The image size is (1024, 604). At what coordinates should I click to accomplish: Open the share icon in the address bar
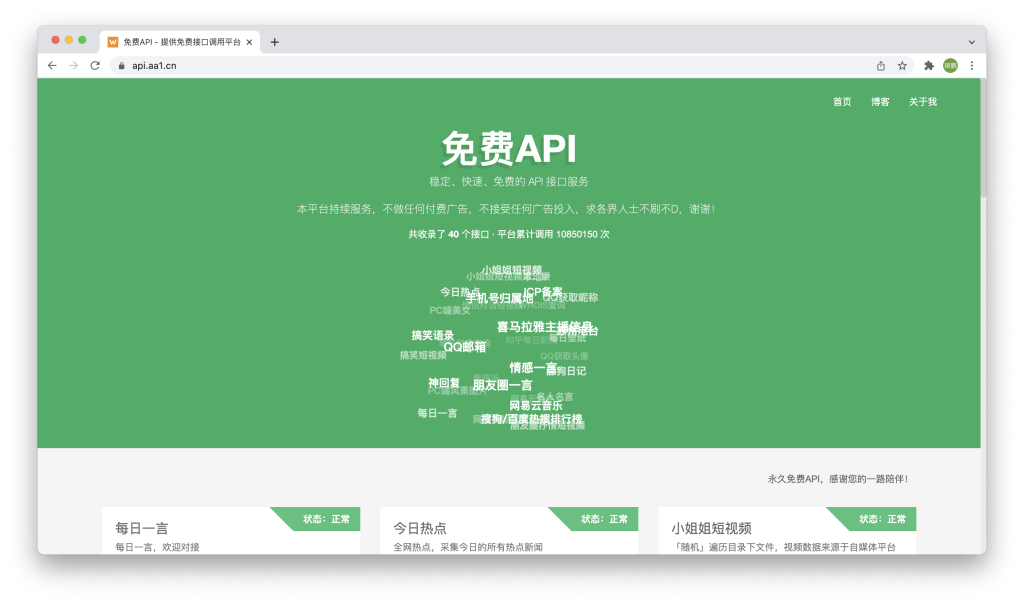(x=881, y=65)
